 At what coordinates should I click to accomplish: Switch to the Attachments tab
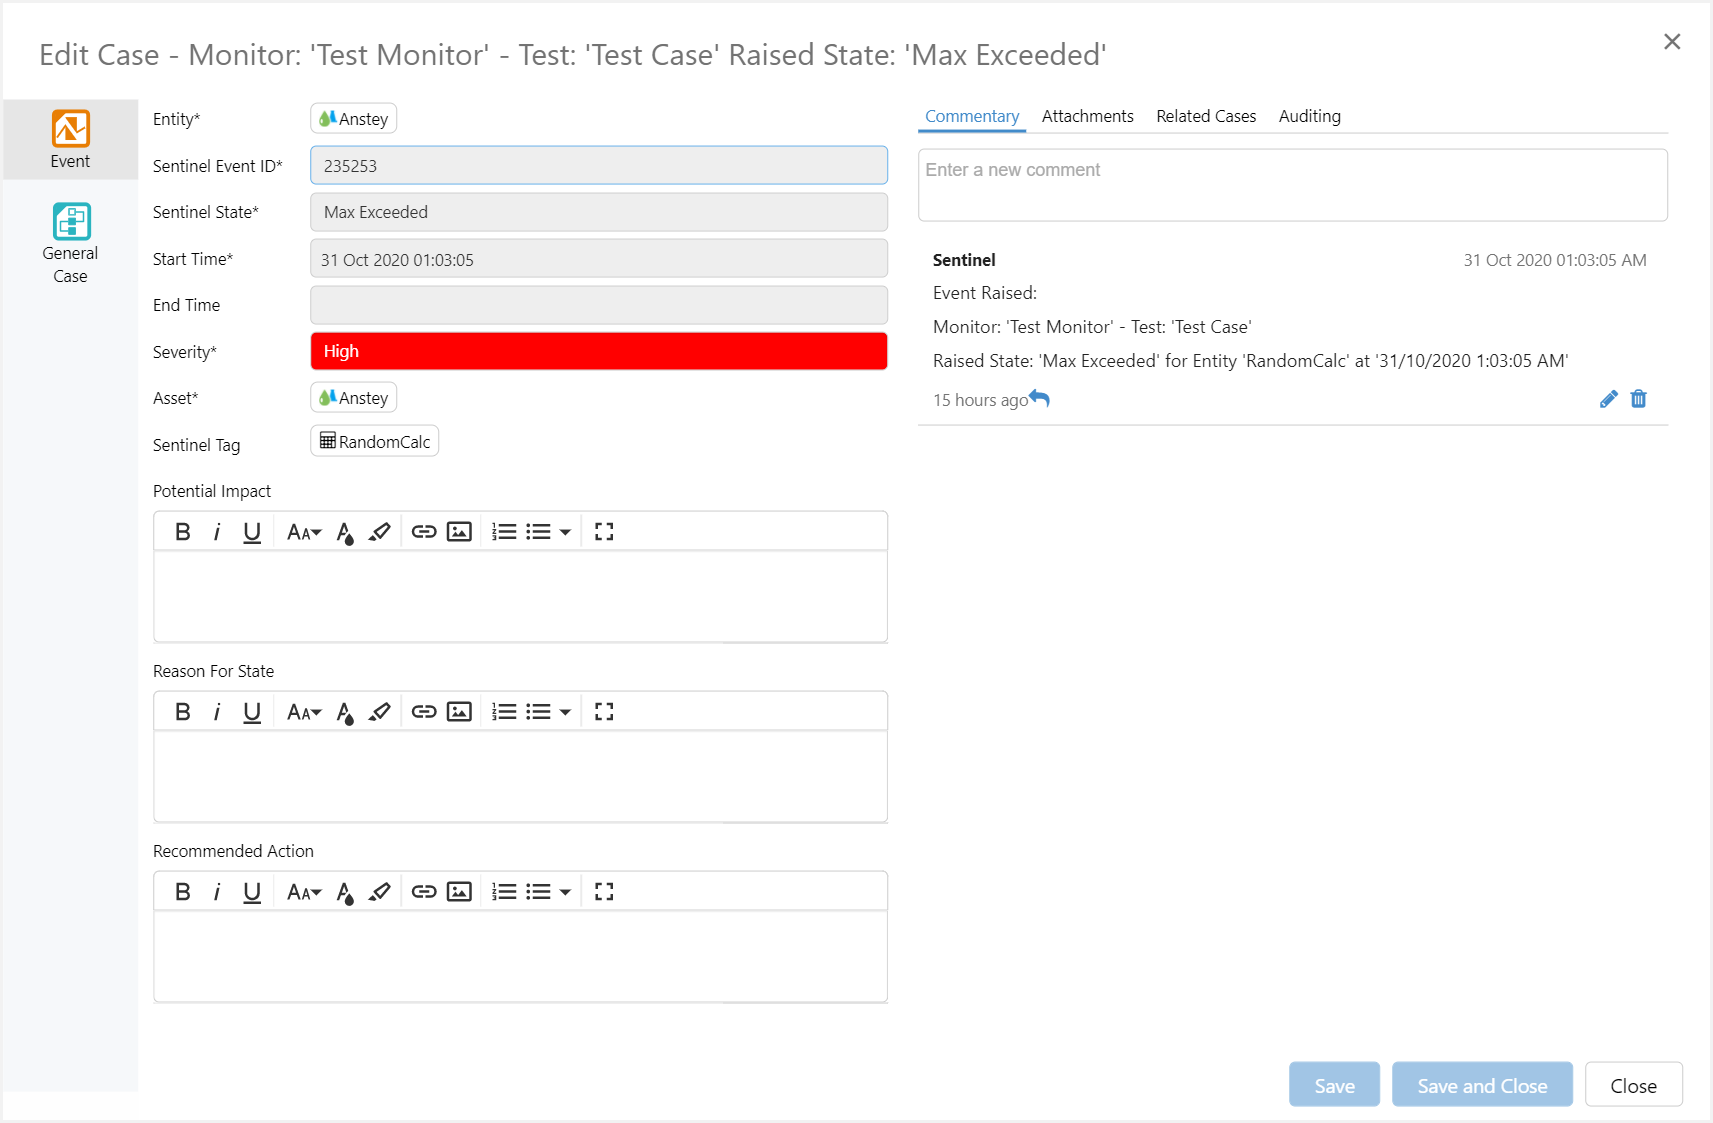coord(1087,116)
